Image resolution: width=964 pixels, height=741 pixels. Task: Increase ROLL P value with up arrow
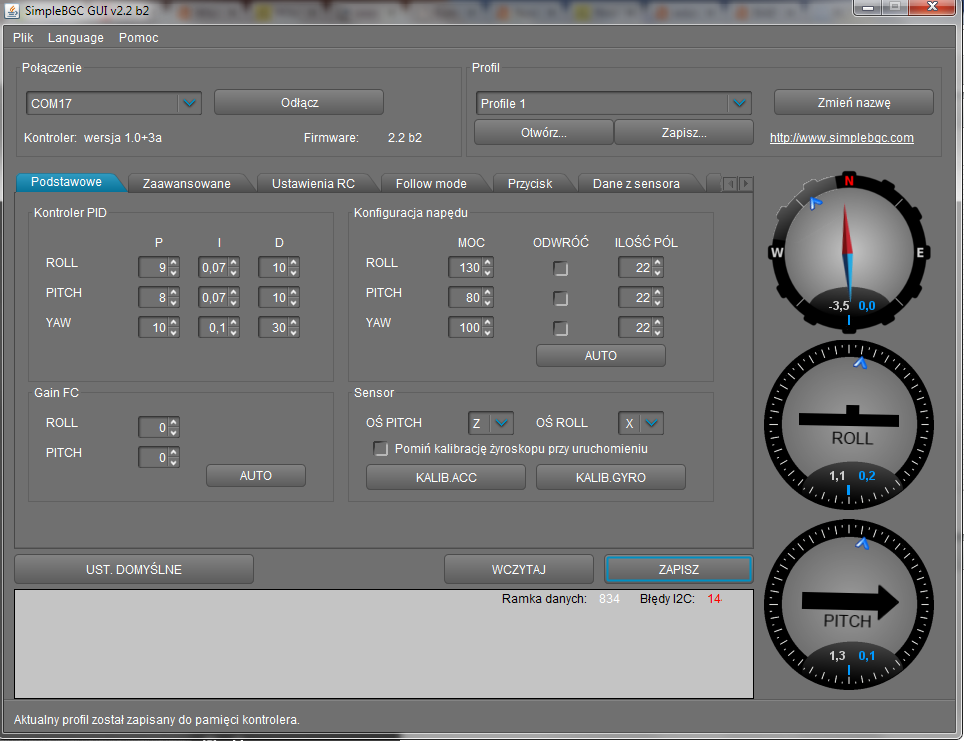[x=174, y=263]
